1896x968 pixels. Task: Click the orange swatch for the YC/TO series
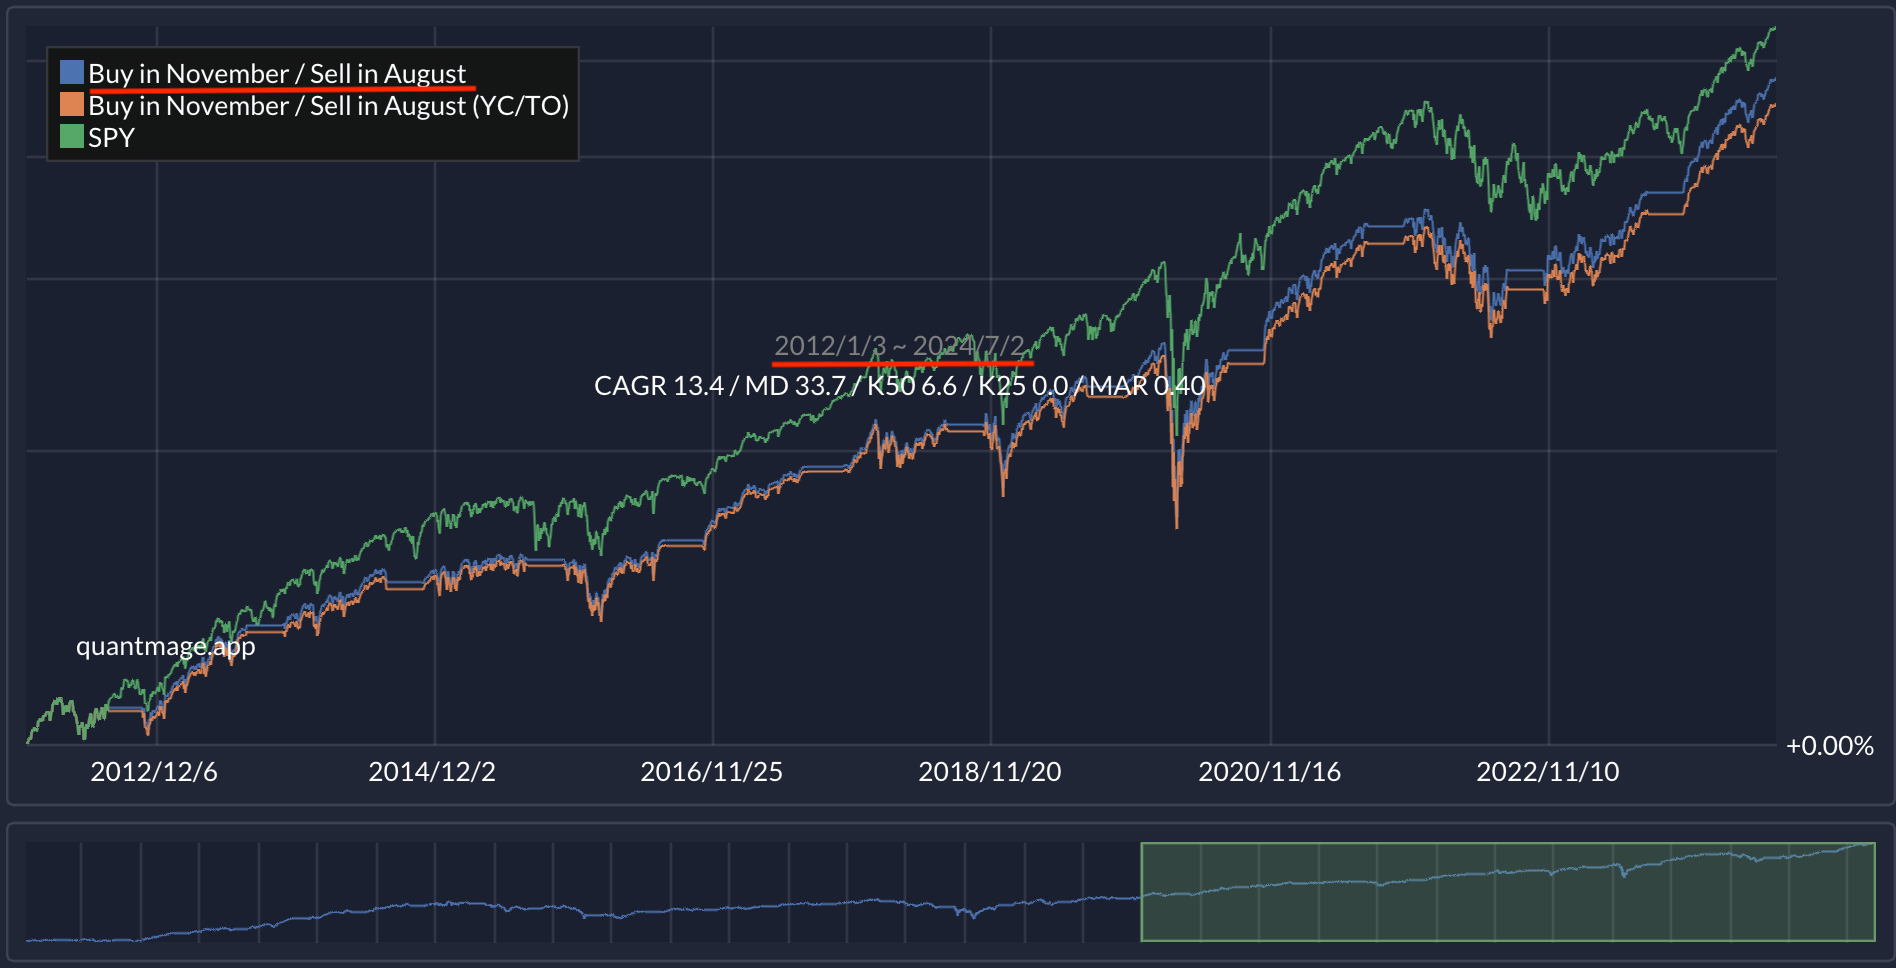72,104
